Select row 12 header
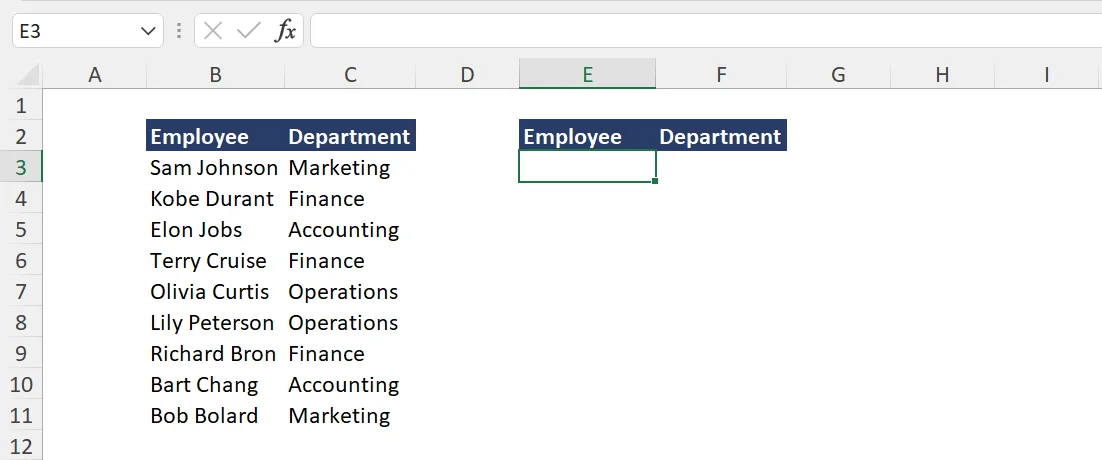 tap(21, 445)
